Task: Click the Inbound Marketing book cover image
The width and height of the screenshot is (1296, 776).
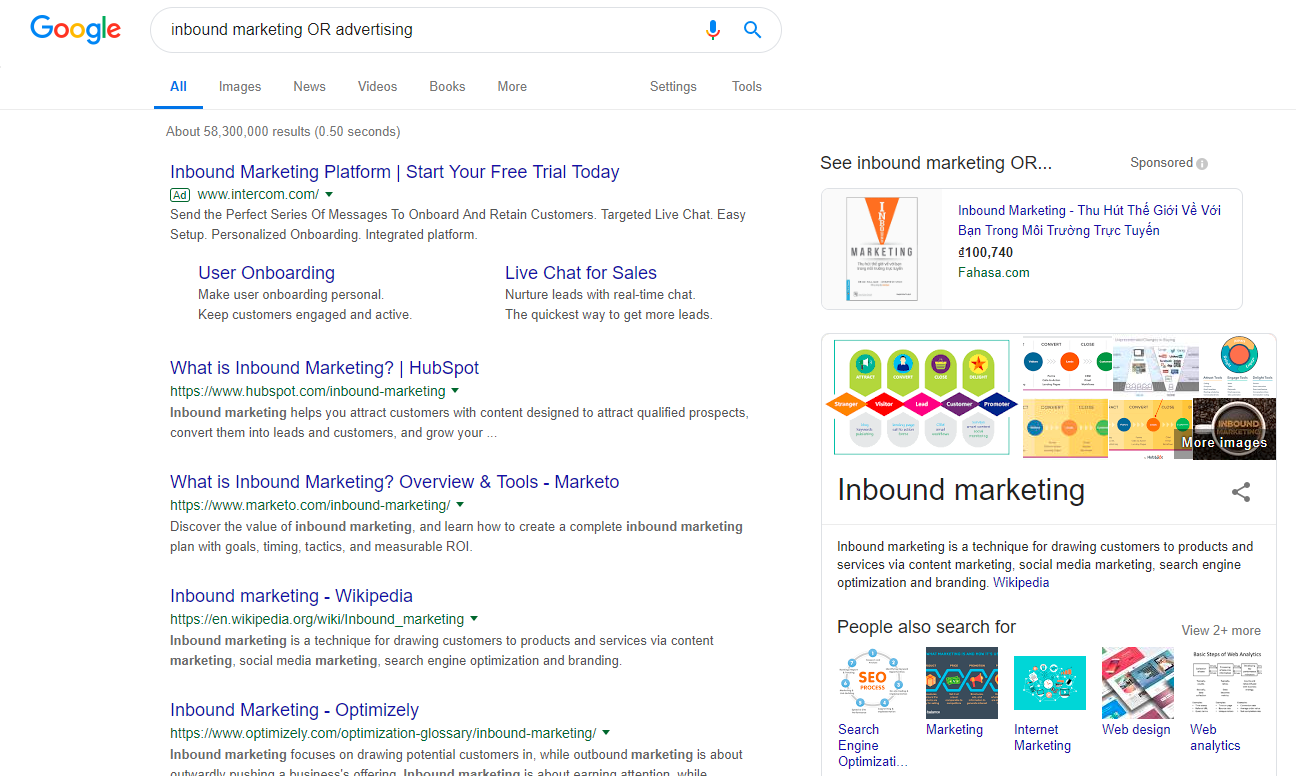Action: (881, 248)
